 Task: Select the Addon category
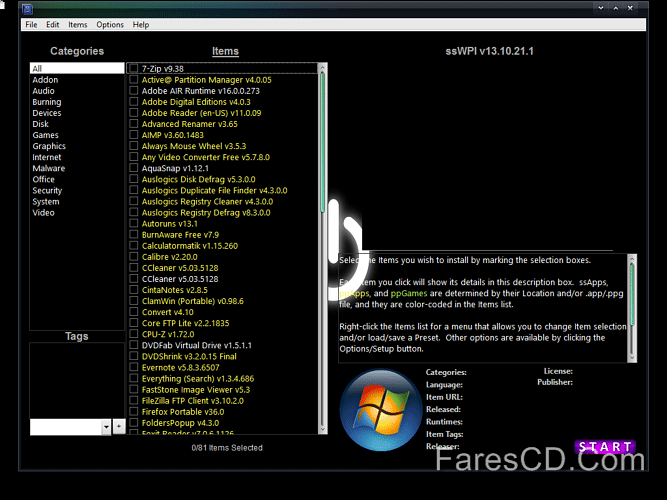pyautogui.click(x=45, y=80)
